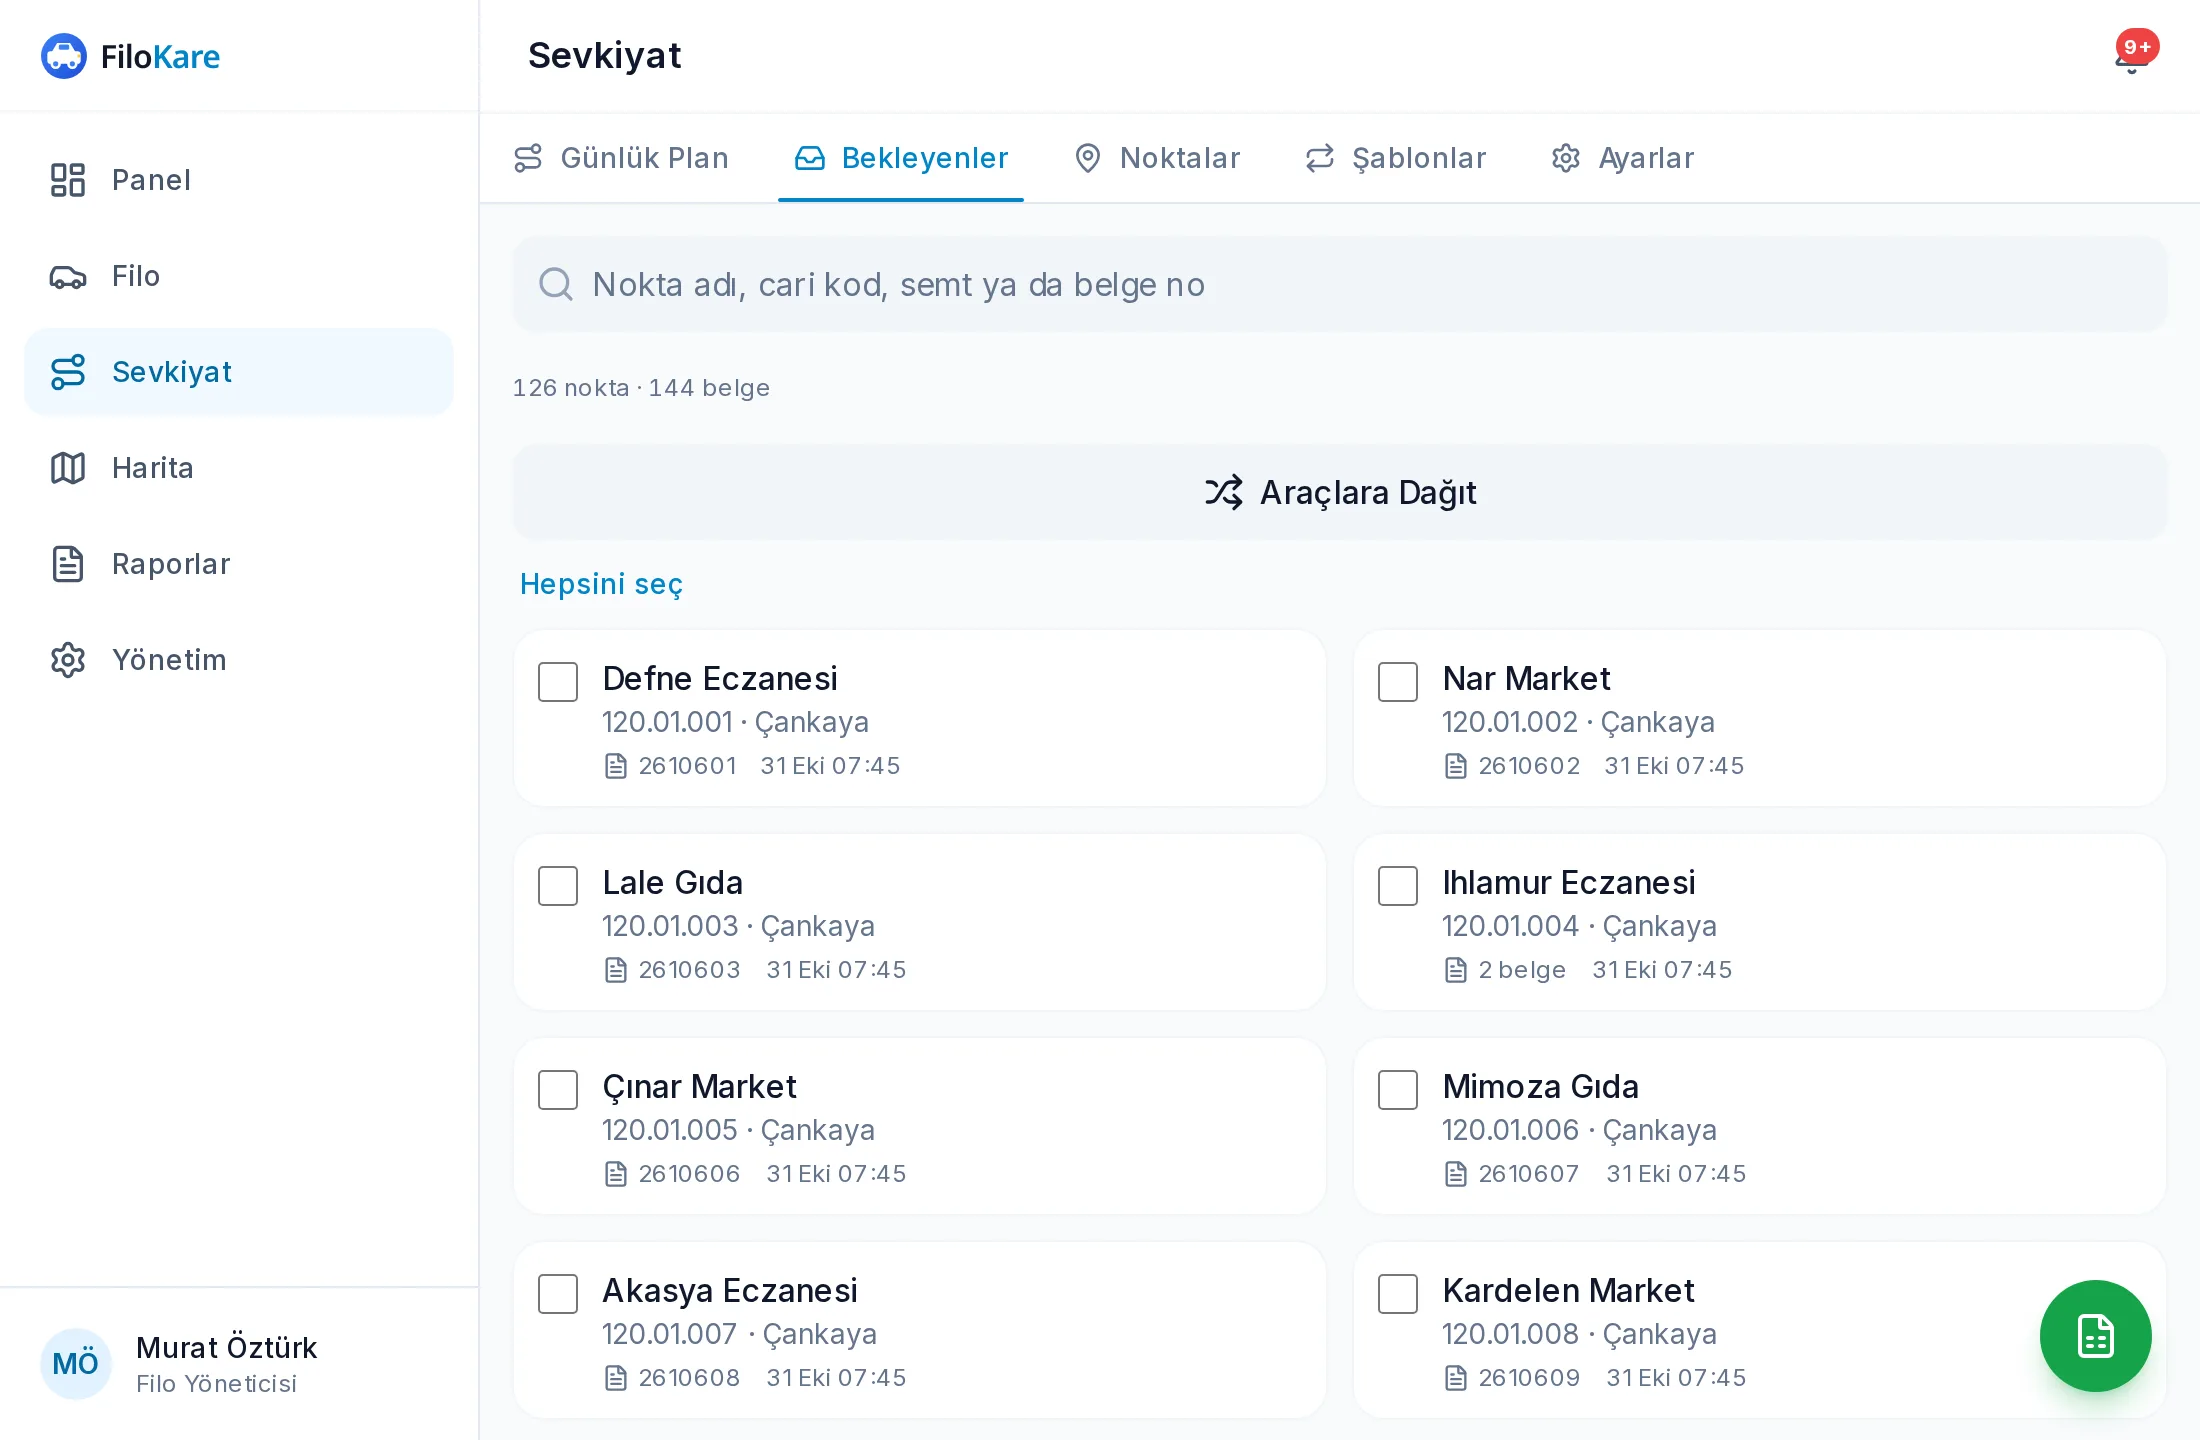This screenshot has width=2200, height=1440.
Task: Switch to the Günlük Plan tab
Action: point(621,158)
